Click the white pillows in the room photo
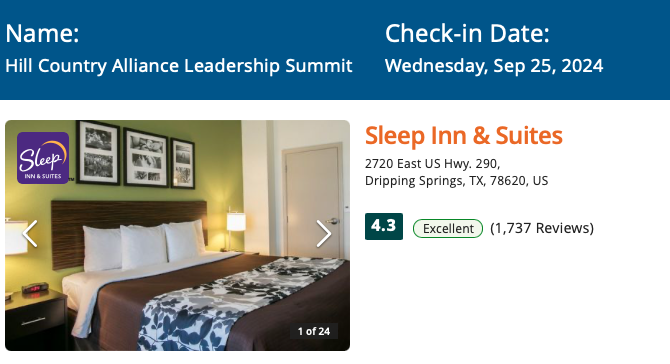The image size is (670, 364). (143, 245)
